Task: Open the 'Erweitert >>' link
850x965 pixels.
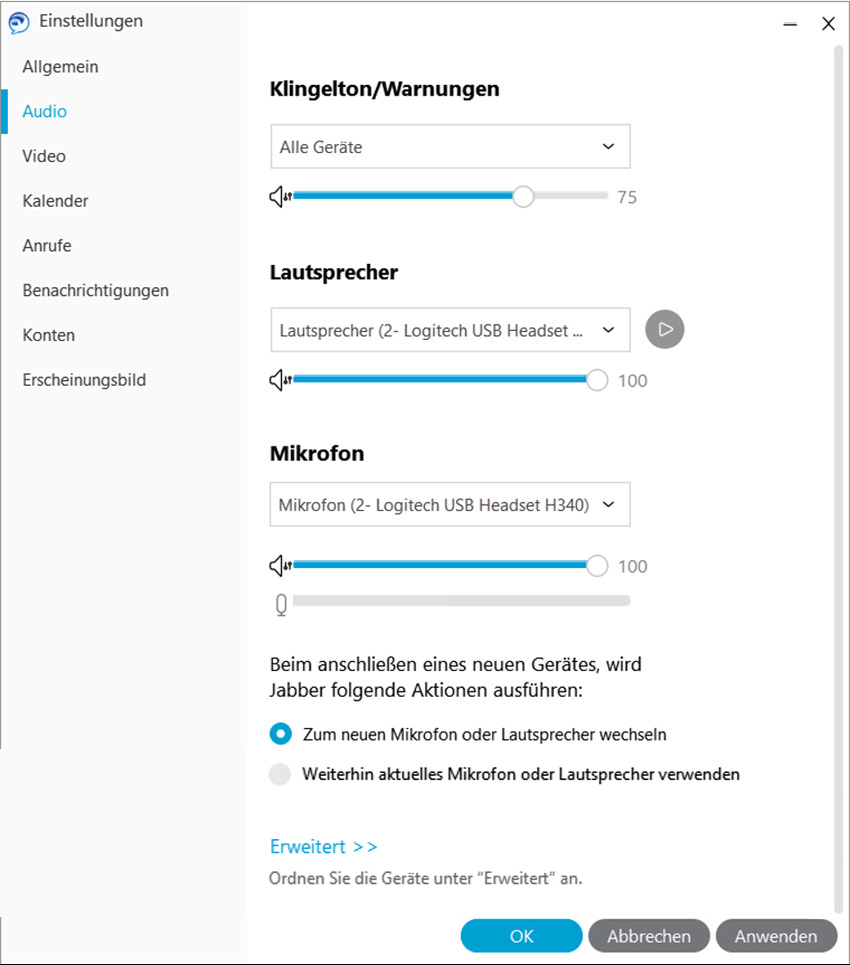Action: tap(323, 846)
